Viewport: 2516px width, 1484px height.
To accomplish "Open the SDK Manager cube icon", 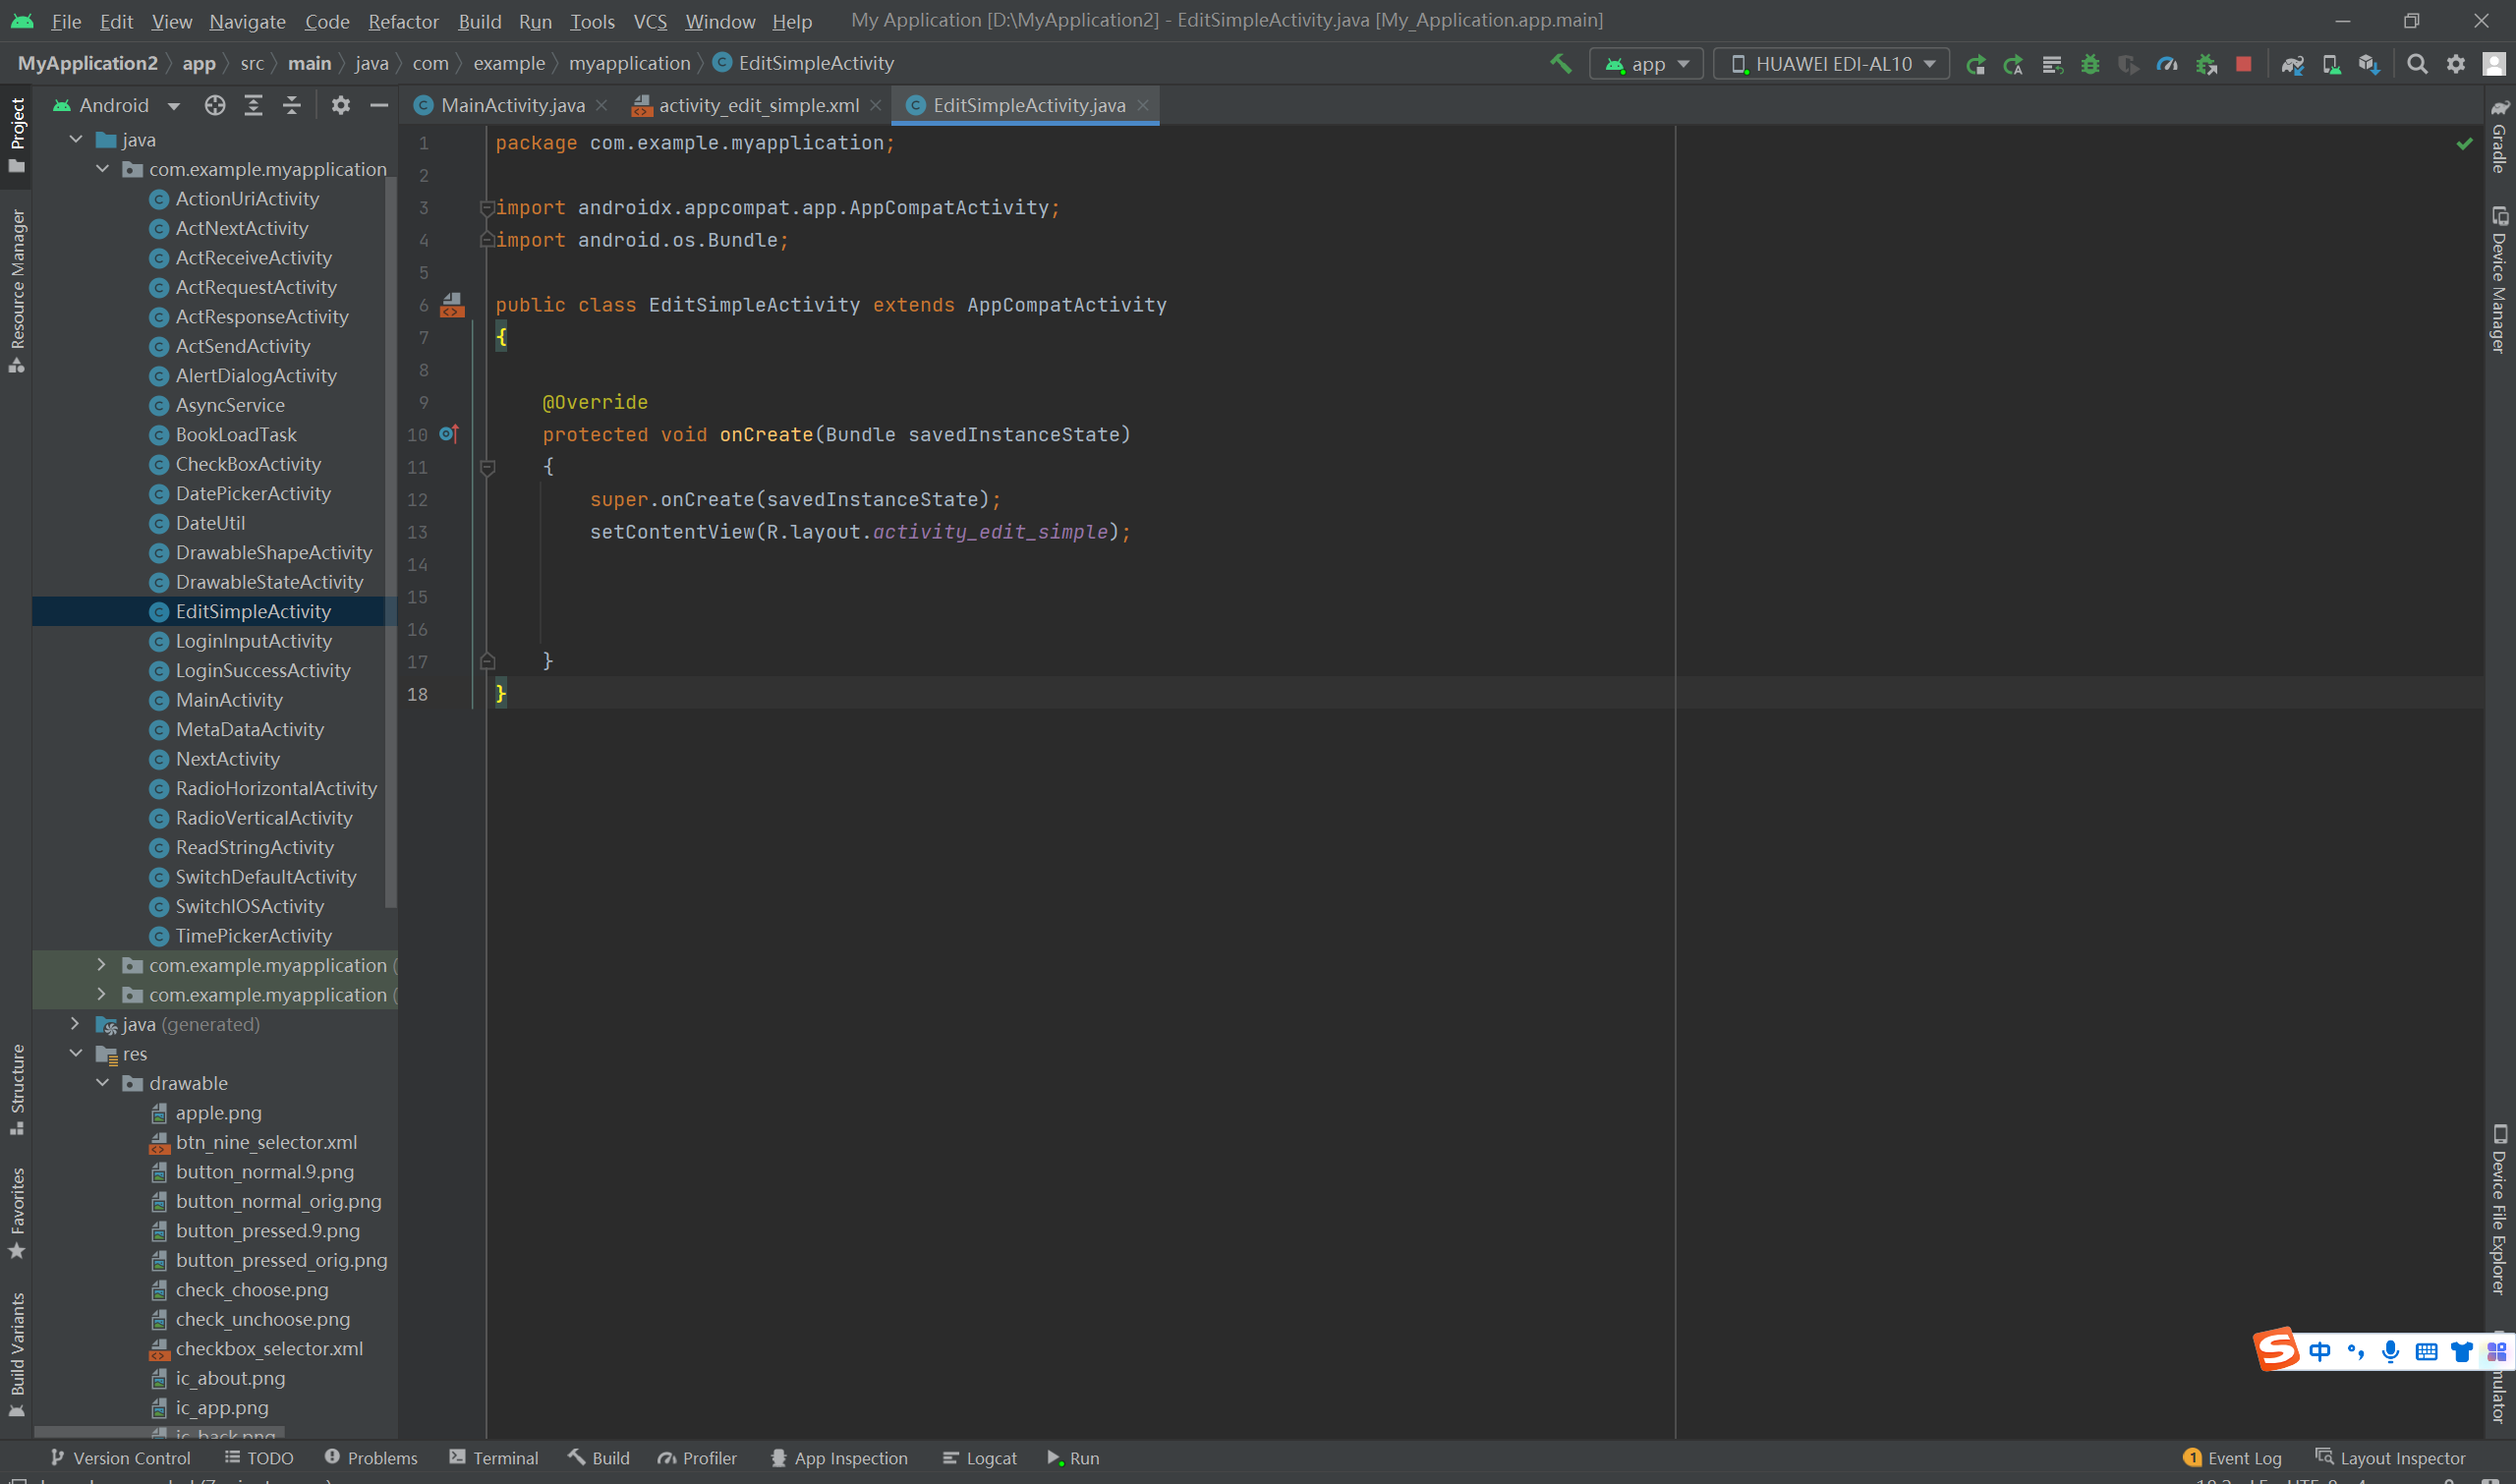I will pos(2369,64).
